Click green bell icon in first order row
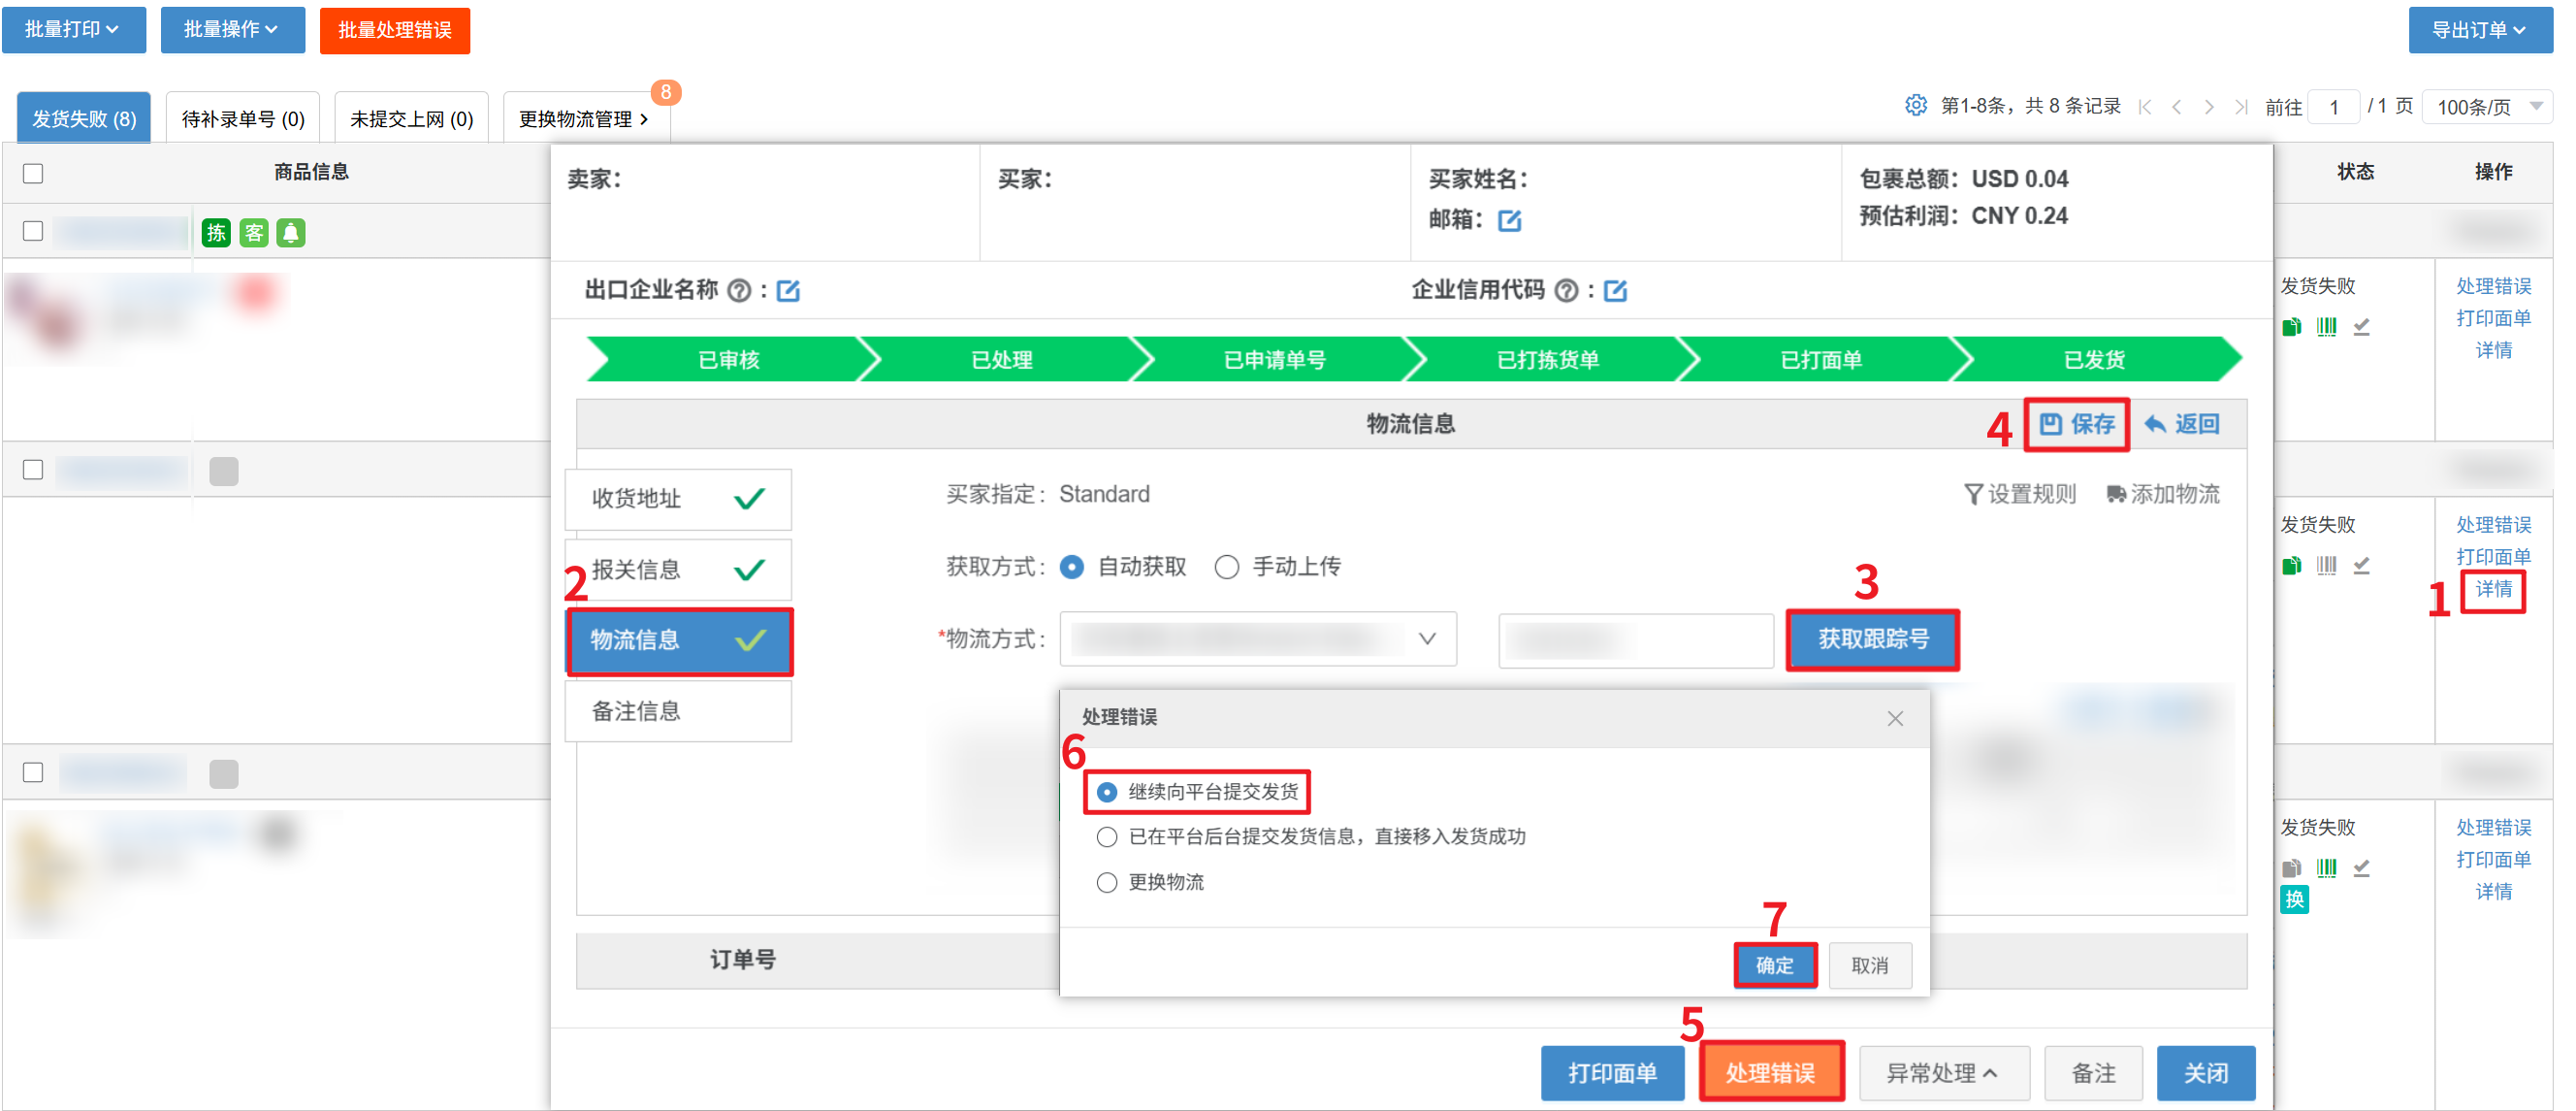 coord(291,233)
